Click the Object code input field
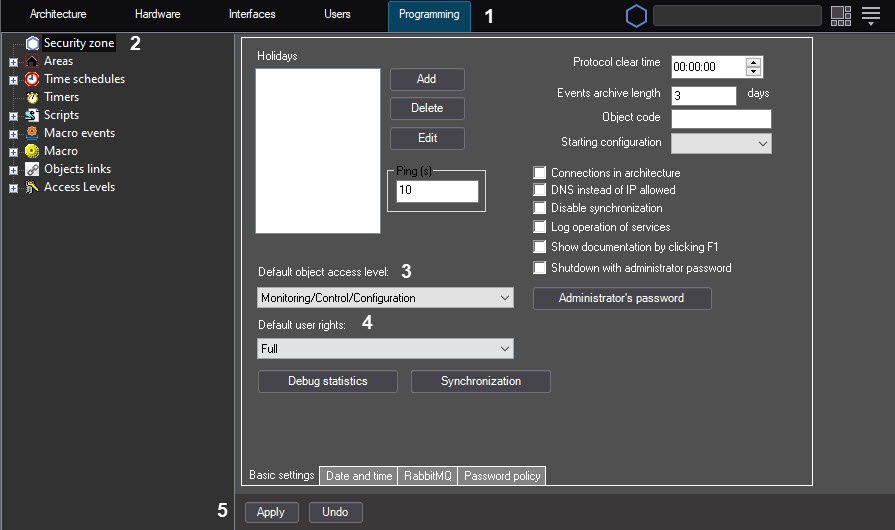 [x=721, y=119]
